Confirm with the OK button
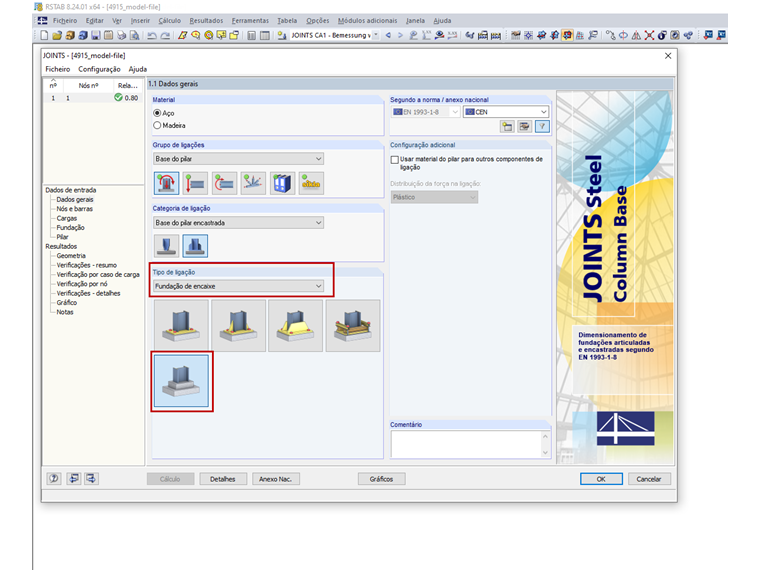Viewport: 760px width, 570px height. click(601, 479)
